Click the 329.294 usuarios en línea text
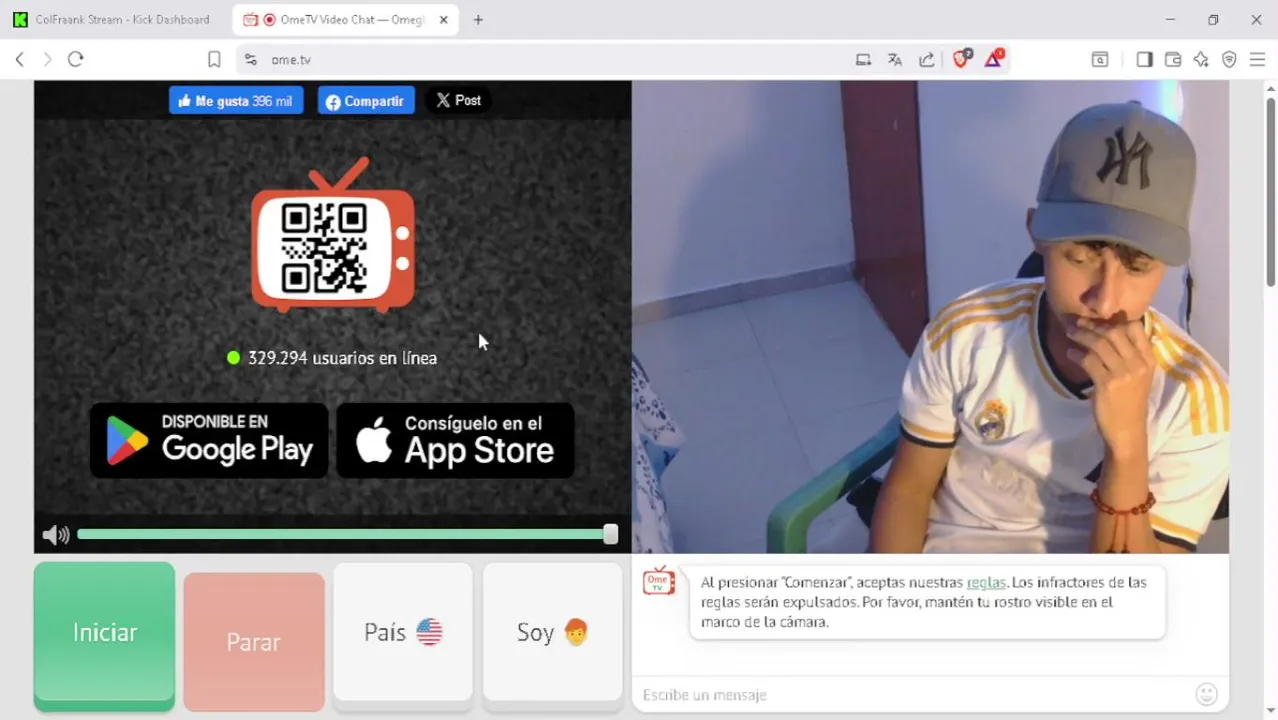The width and height of the screenshot is (1278, 720). pyautogui.click(x=342, y=358)
